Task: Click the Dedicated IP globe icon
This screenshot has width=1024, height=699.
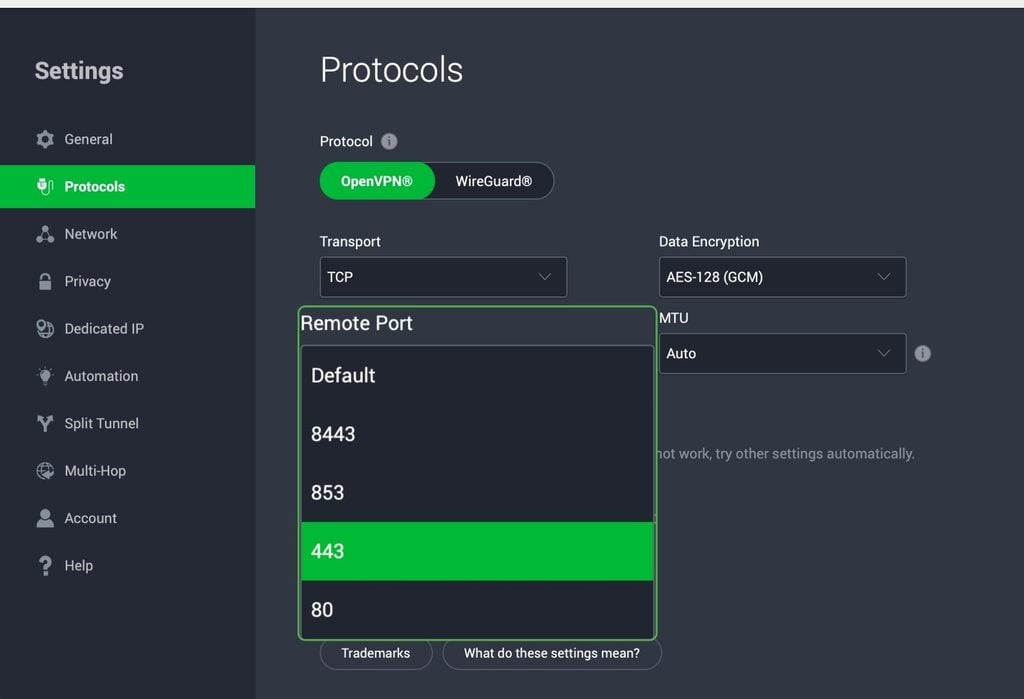Action: (45, 329)
